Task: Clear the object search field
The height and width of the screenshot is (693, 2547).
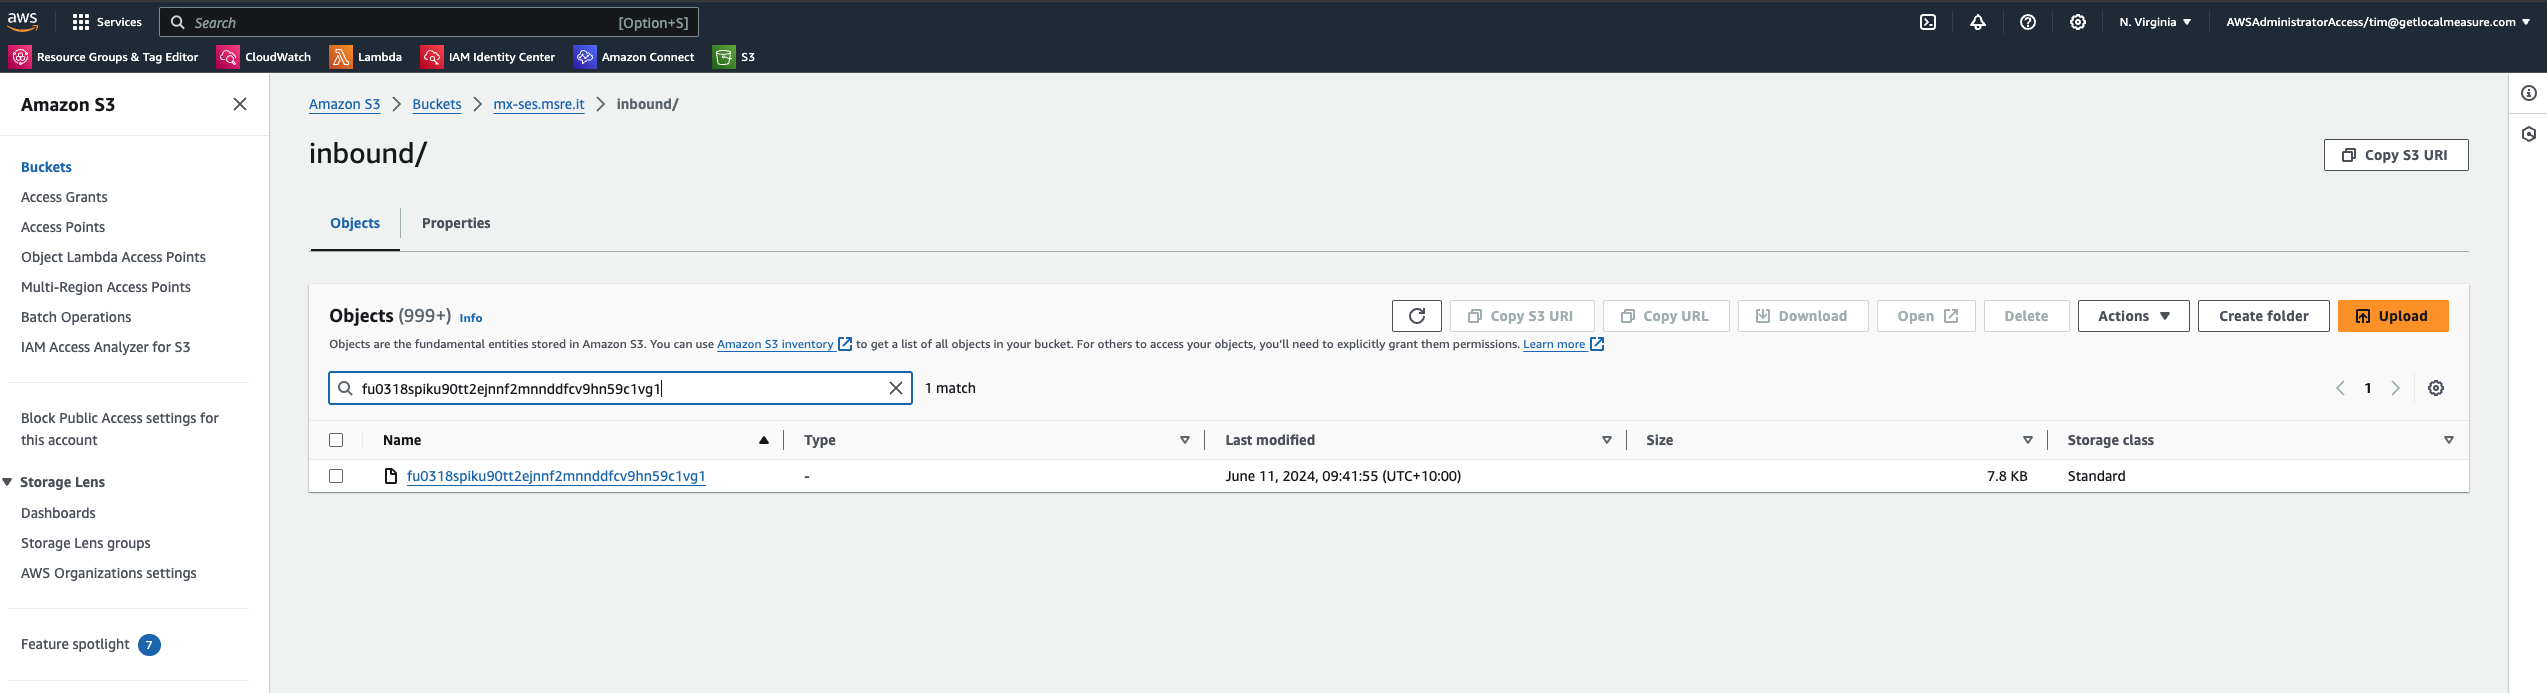Action: (x=896, y=388)
